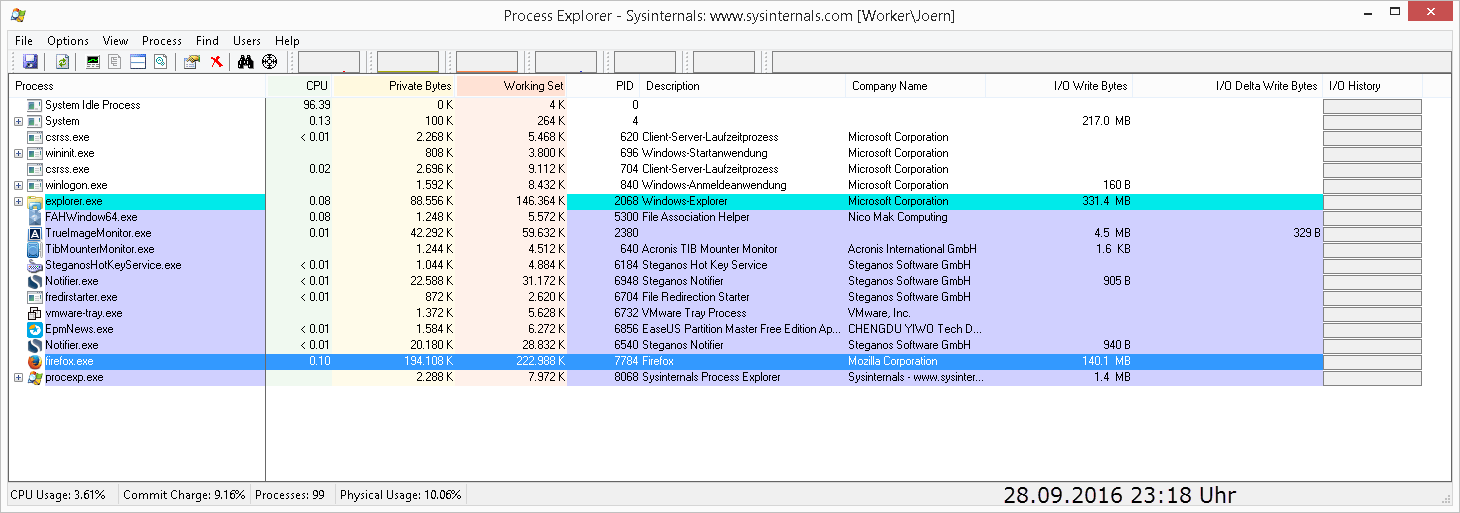Image resolution: width=1460 pixels, height=513 pixels.
Task: Sort by the Private Bytes column header
Action: coord(420,86)
